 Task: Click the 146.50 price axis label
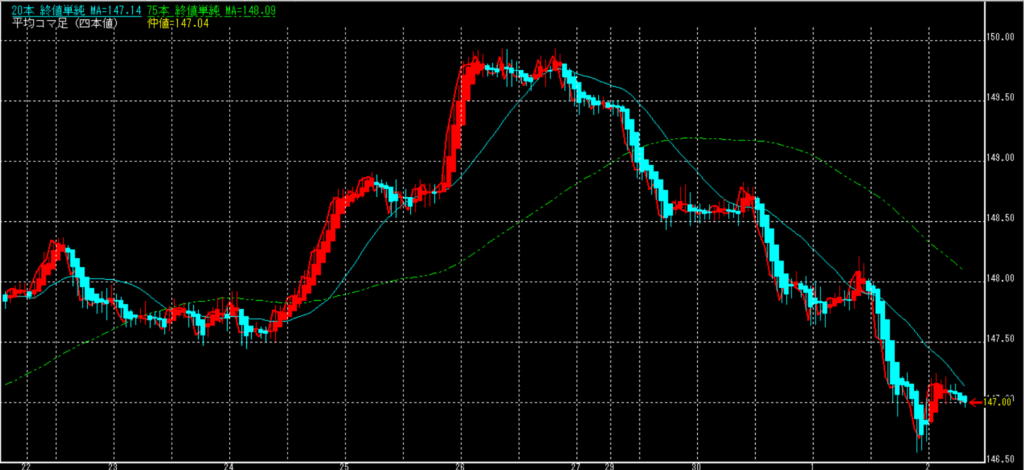[1000, 460]
